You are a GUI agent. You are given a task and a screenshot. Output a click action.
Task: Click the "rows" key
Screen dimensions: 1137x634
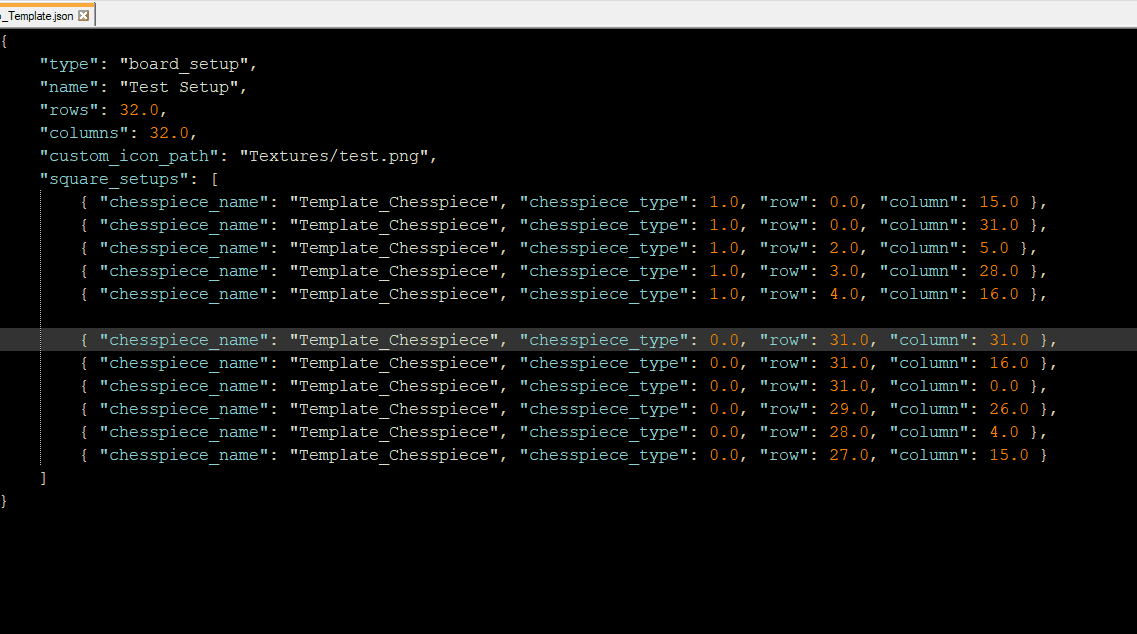pyautogui.click(x=68, y=110)
